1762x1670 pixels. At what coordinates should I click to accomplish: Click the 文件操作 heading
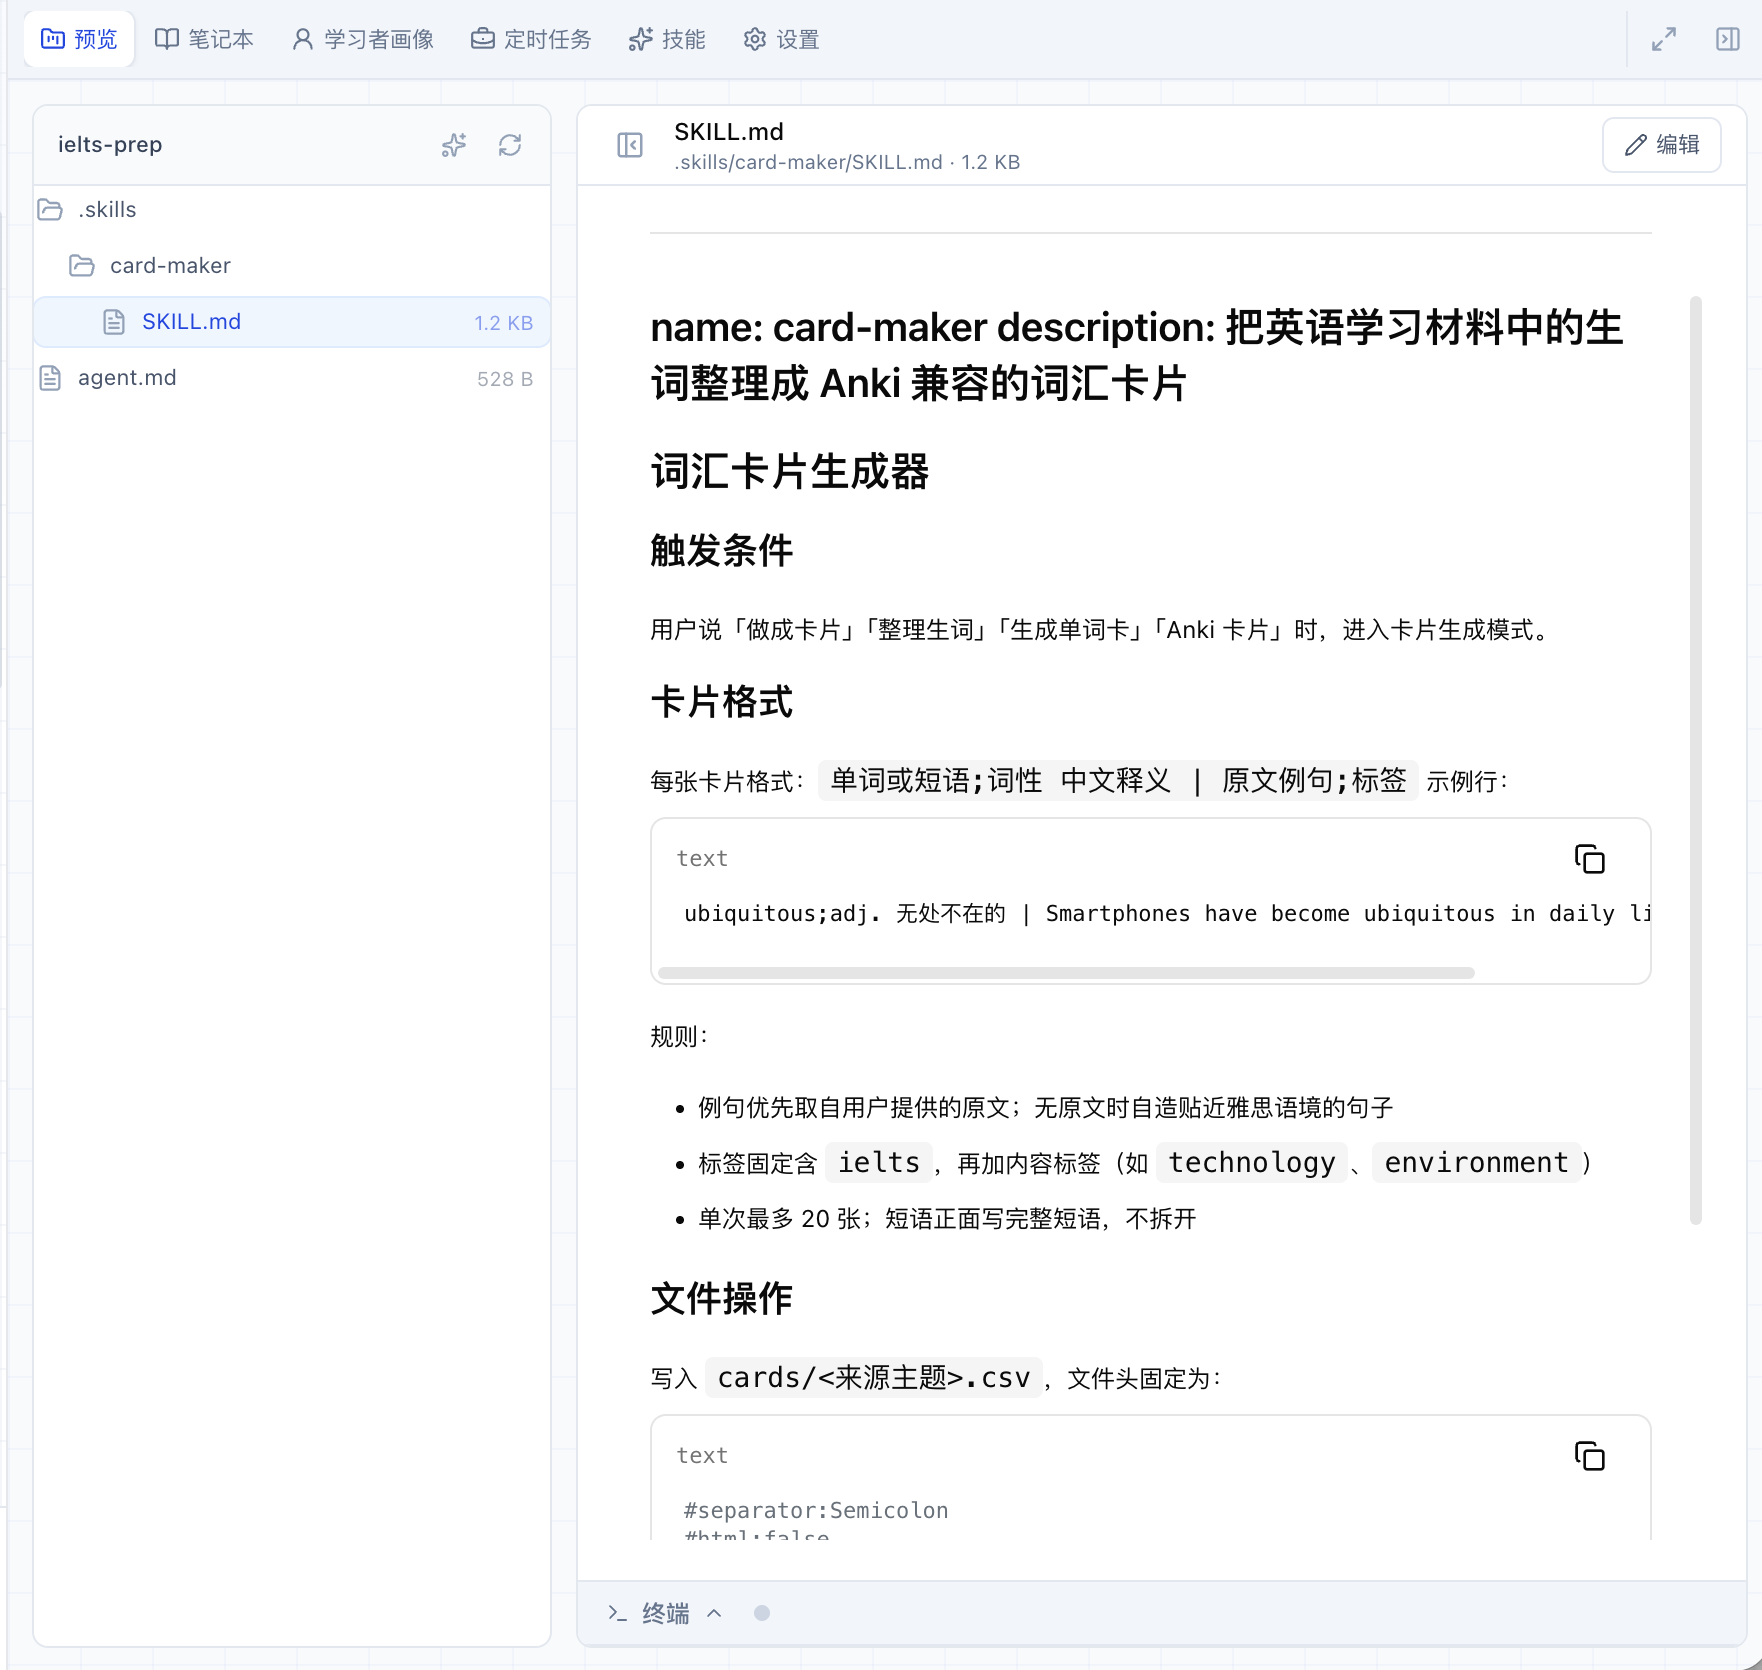722,1299
